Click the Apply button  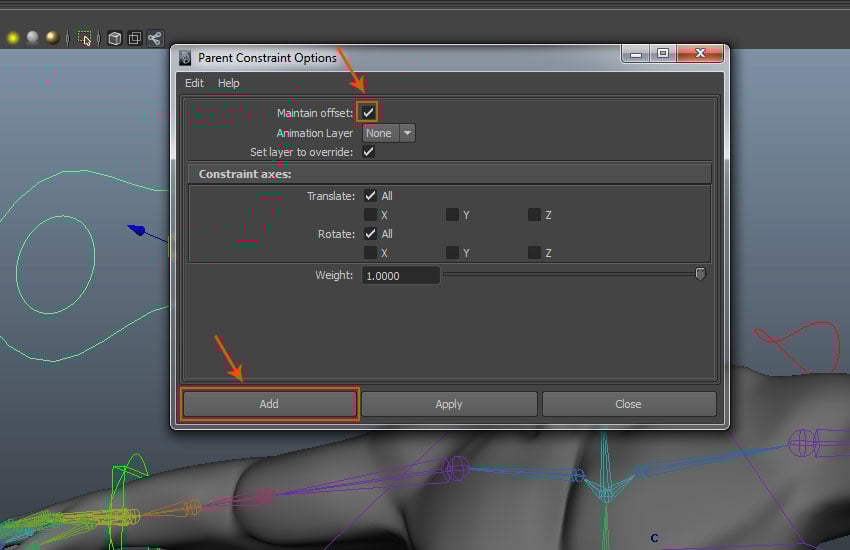point(449,404)
